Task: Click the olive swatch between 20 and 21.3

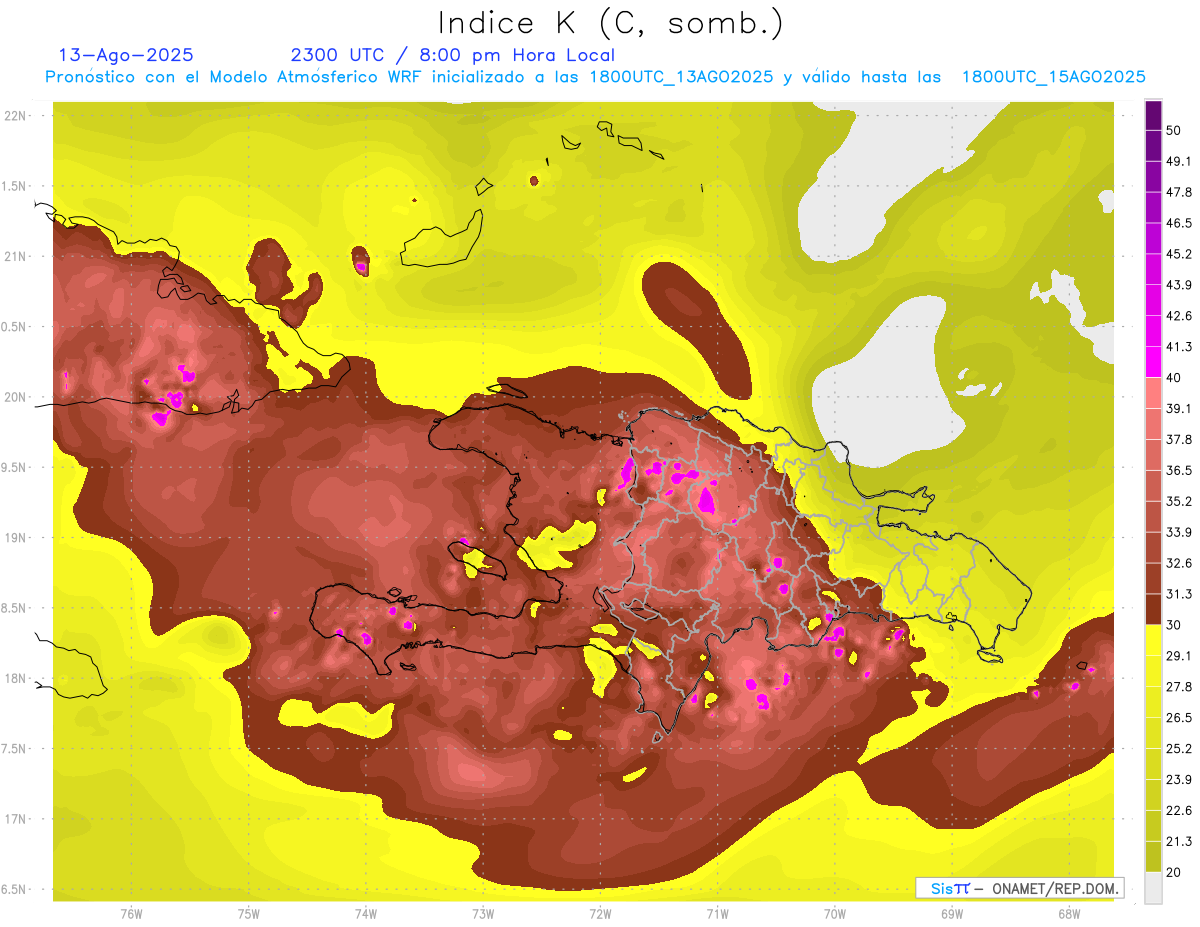Action: 1153,856
